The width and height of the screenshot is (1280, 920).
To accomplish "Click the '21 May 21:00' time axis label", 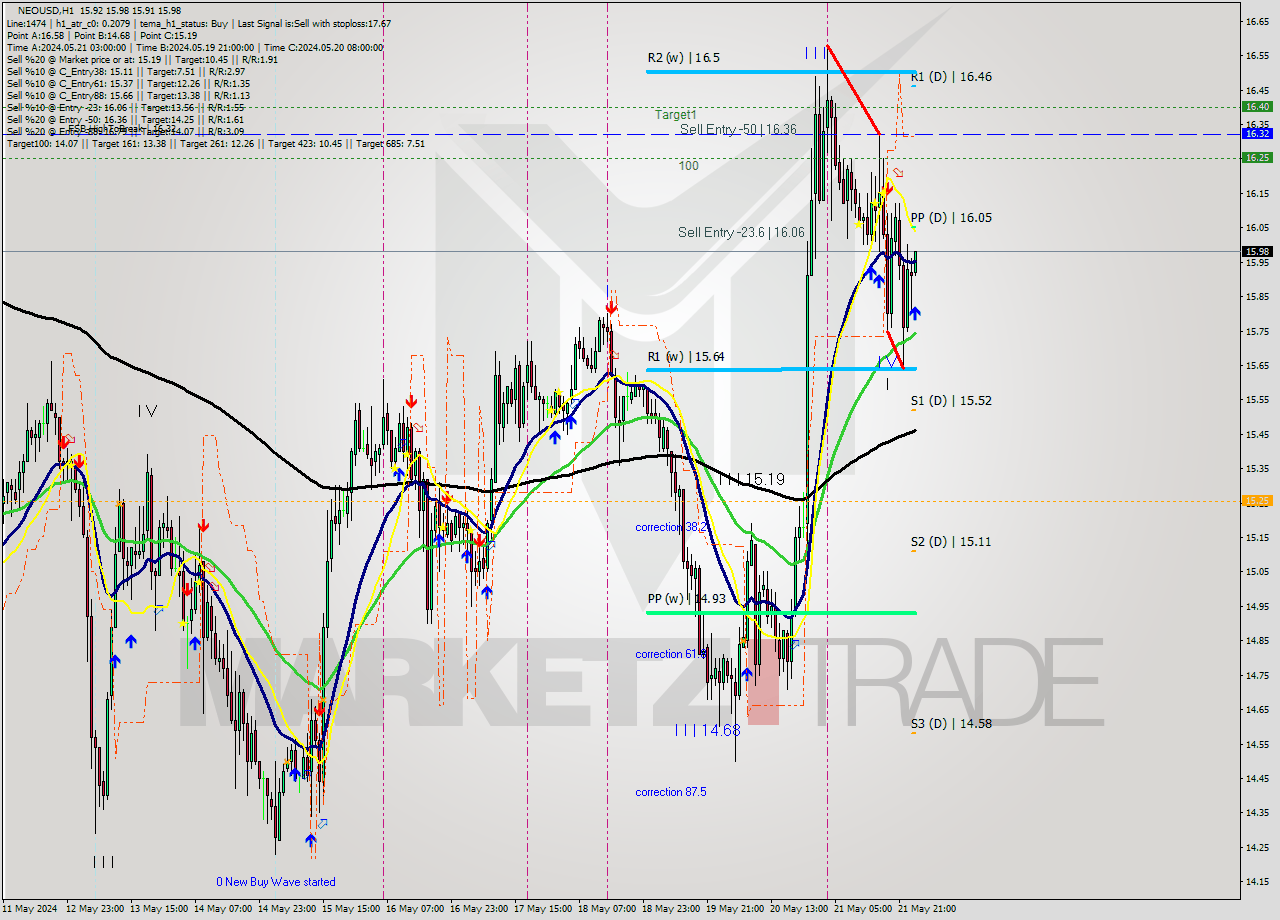I will tap(926, 909).
